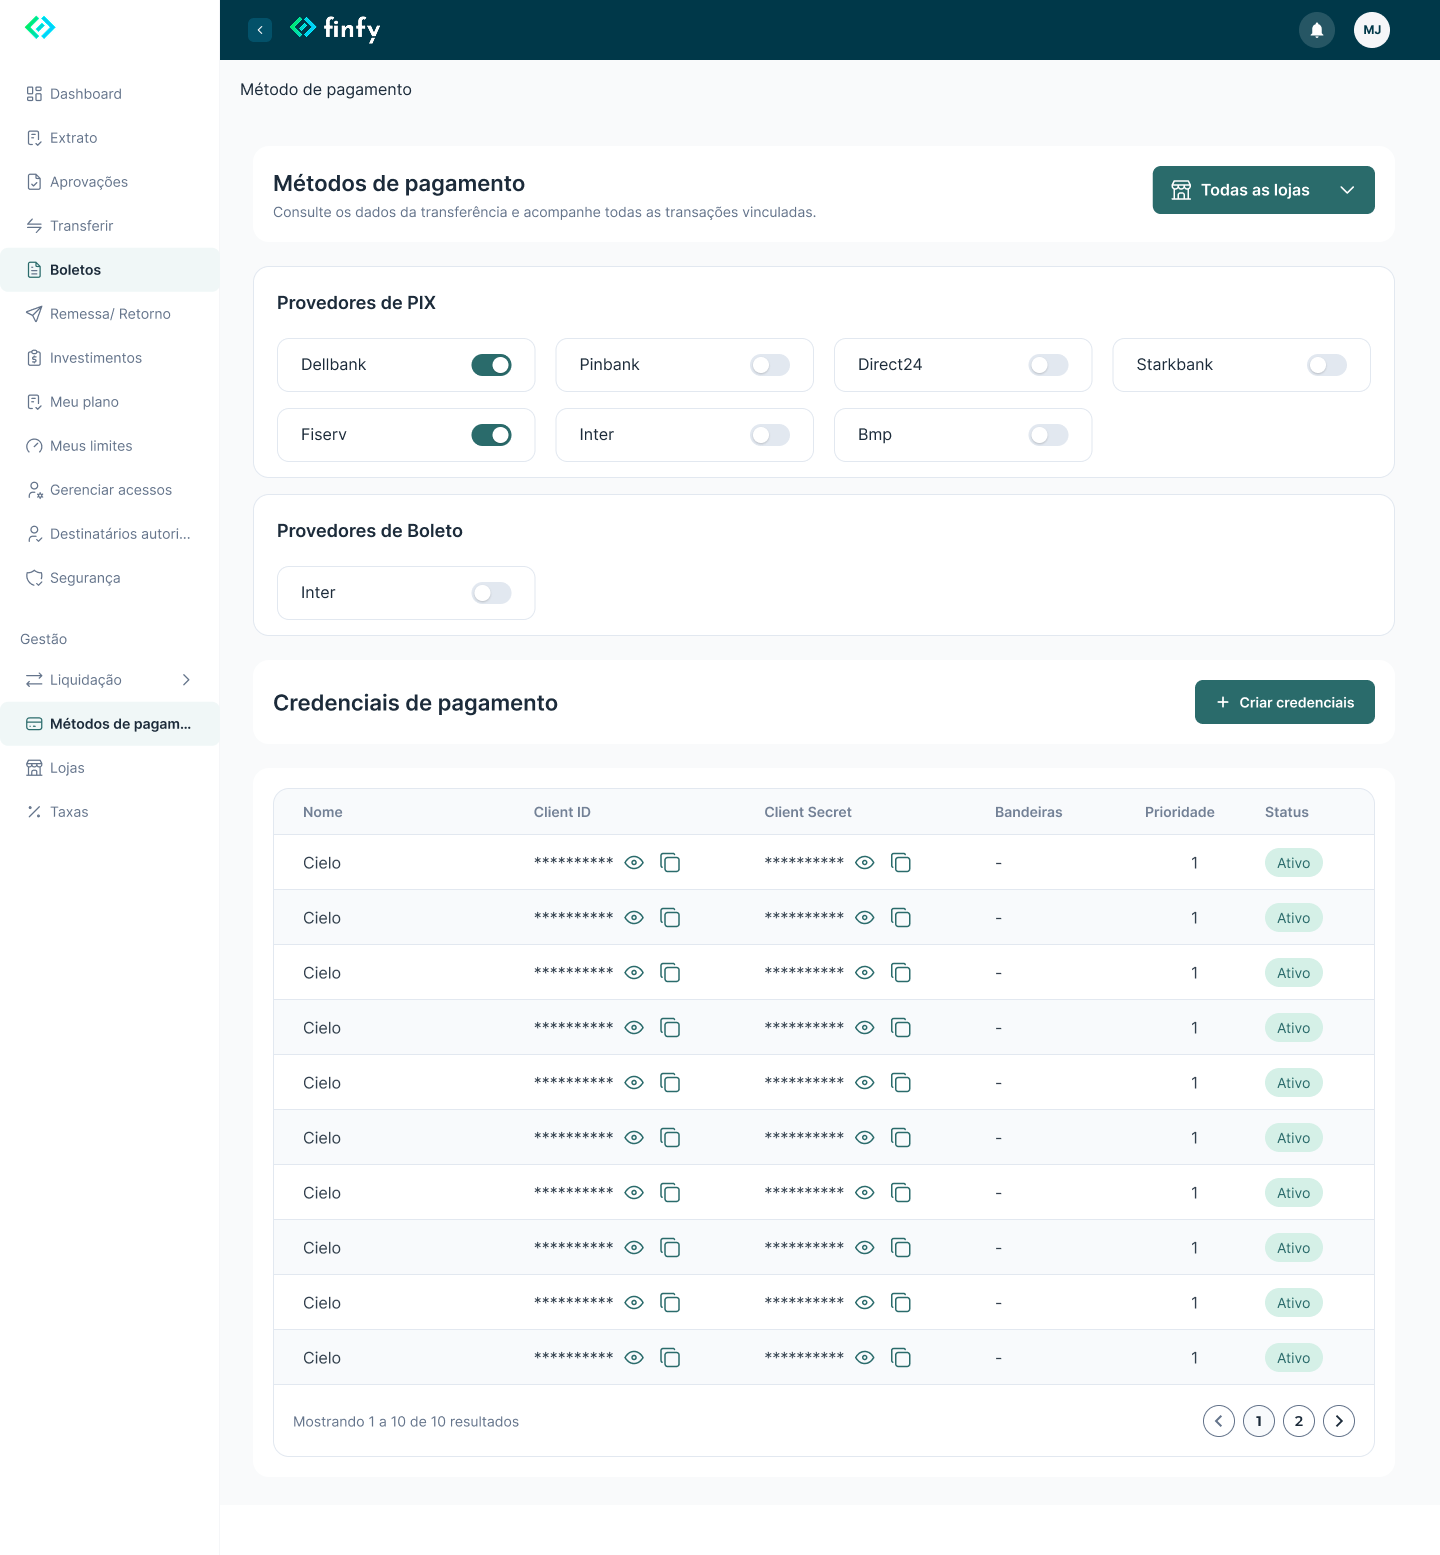The width and height of the screenshot is (1440, 1555).
Task: Copy Client Secret in the seventh Cielo row
Action: 901,1193
